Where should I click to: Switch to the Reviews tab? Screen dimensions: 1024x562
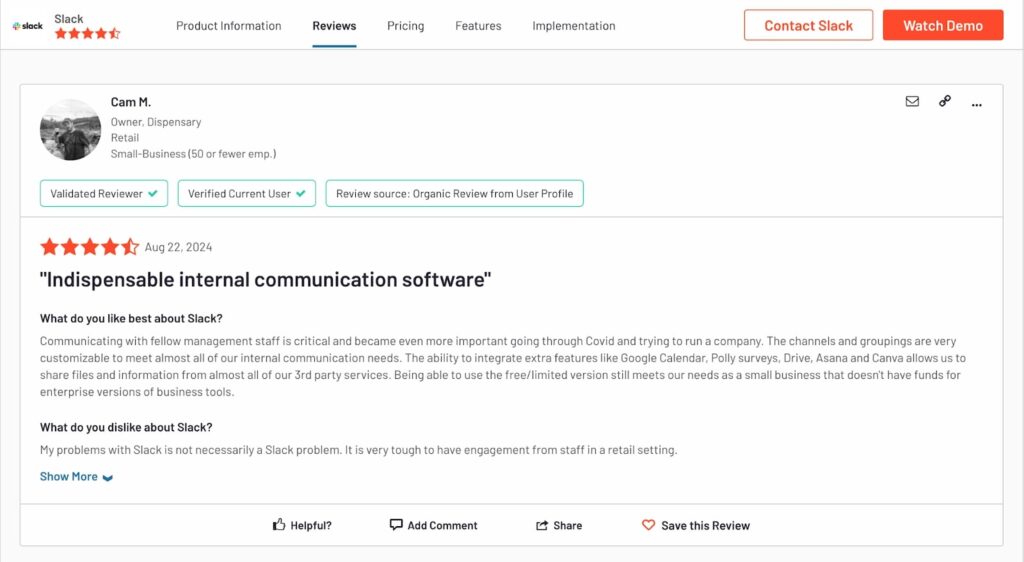334,25
